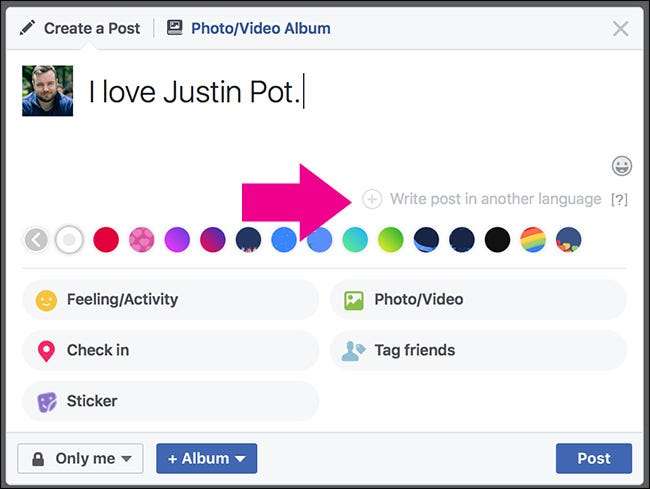Click Write post in another language link
This screenshot has width=650, height=489.
(x=495, y=199)
